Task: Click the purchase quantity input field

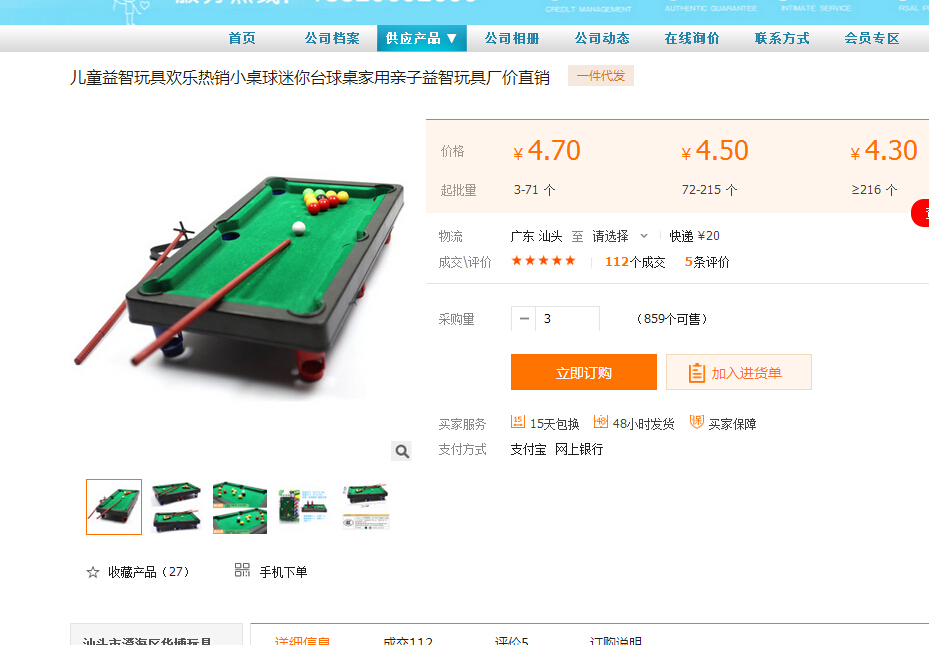Action: pos(568,319)
